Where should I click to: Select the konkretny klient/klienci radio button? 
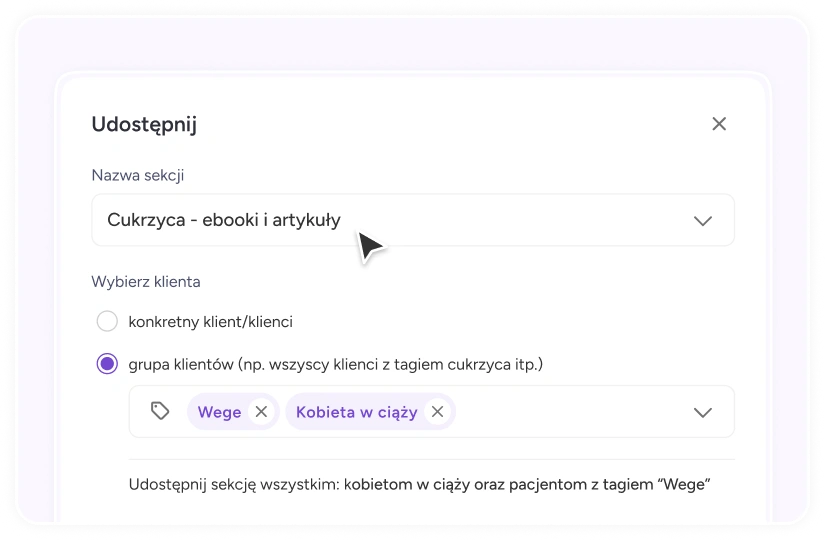[107, 321]
